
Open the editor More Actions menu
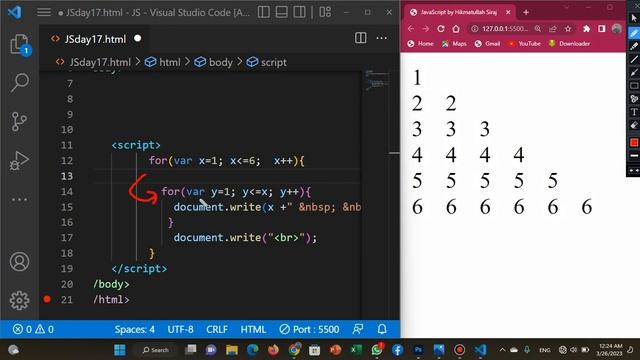[x=382, y=38]
